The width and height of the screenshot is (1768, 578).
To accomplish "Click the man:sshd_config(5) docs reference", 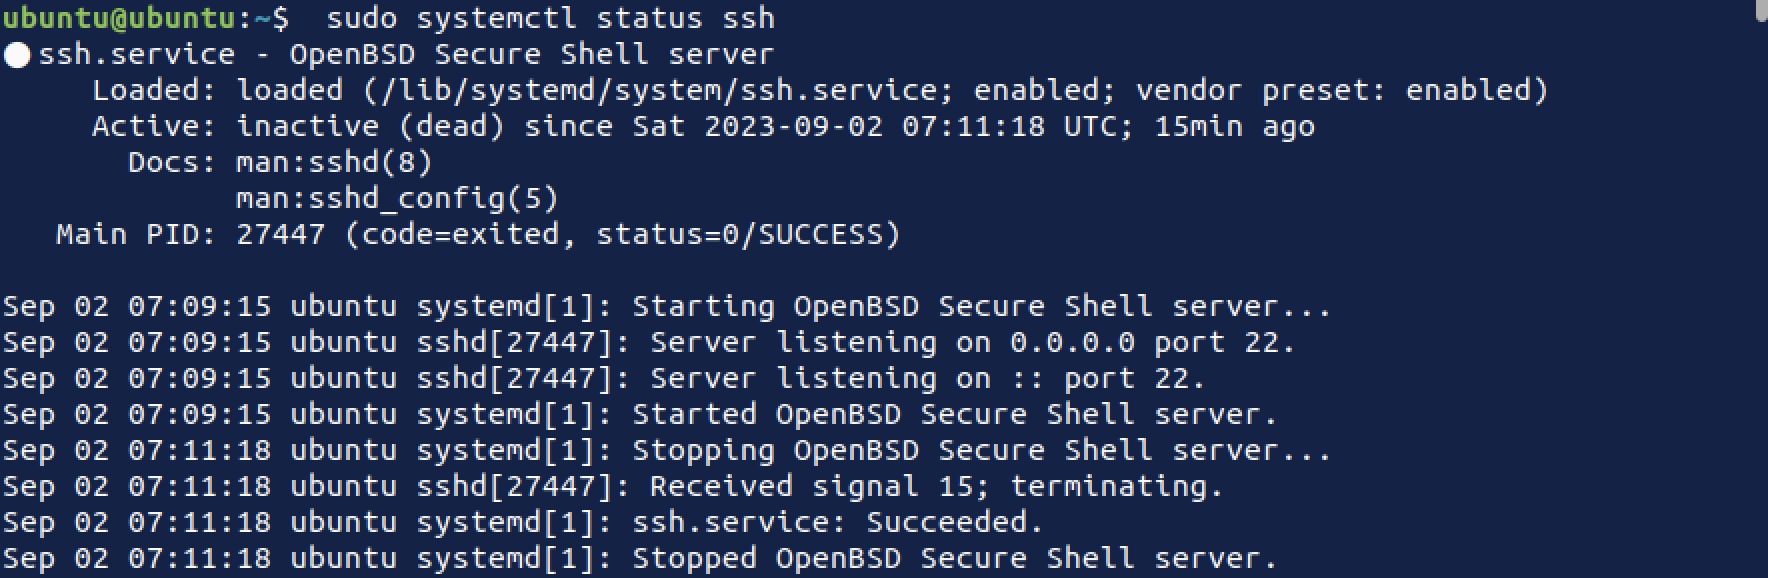I will (x=397, y=198).
